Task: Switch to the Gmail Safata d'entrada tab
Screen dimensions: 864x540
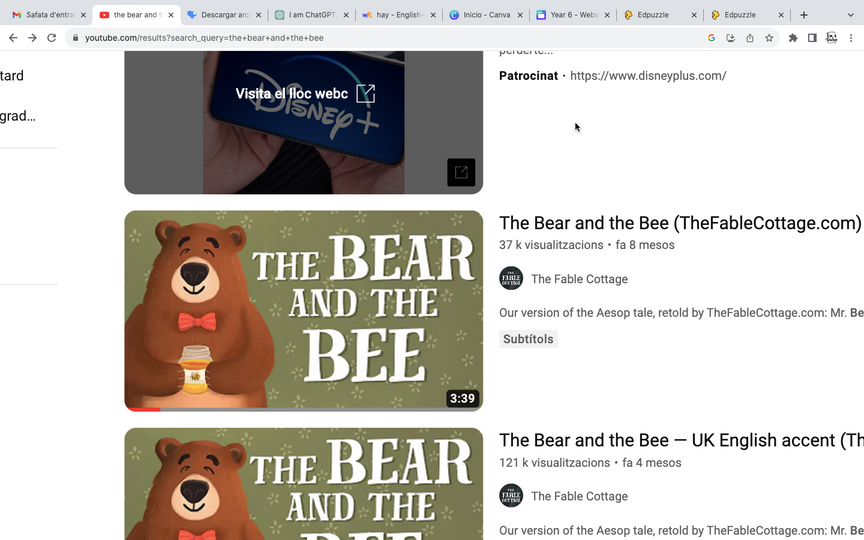Action: point(49,15)
